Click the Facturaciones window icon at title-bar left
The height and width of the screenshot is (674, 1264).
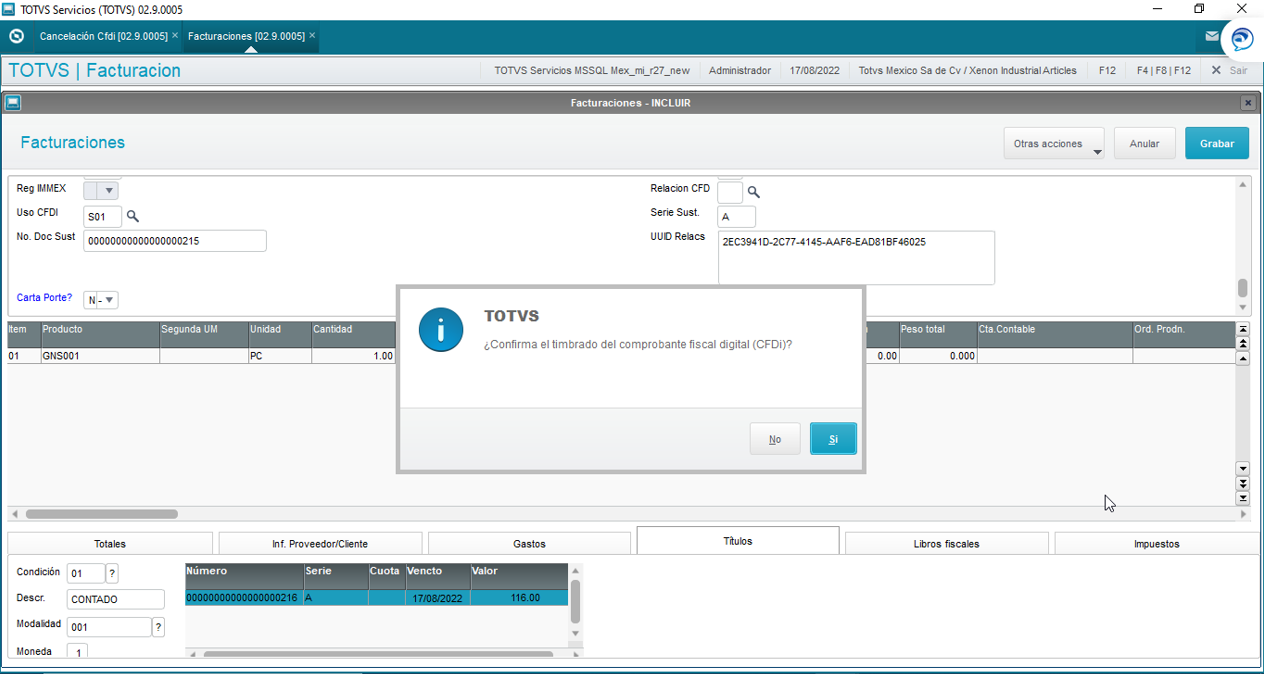coord(13,103)
